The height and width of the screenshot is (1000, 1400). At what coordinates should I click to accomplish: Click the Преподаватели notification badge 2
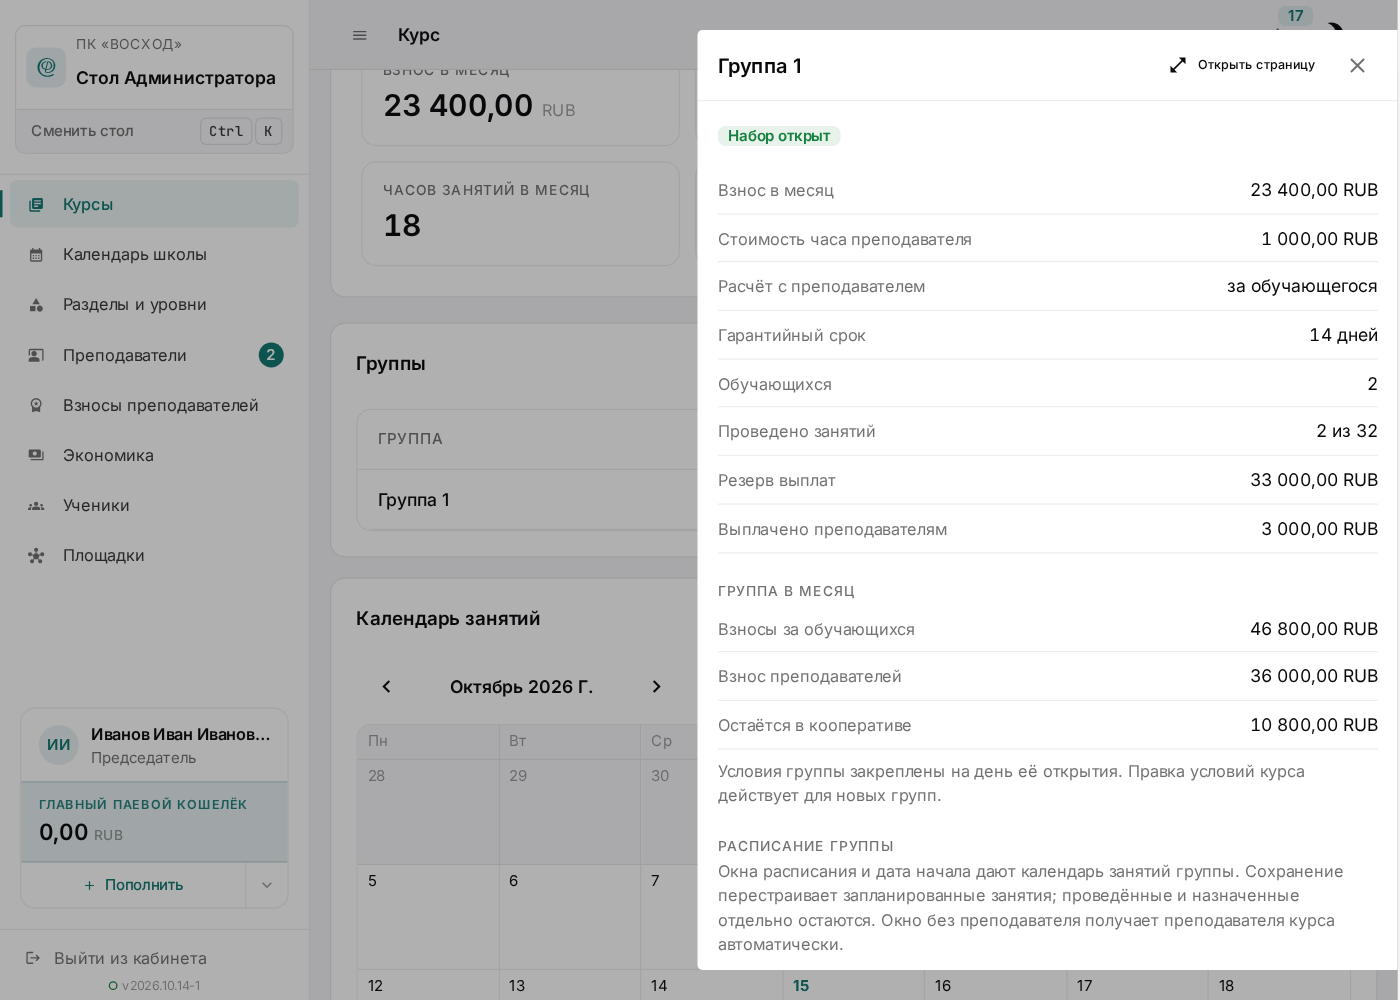pyautogui.click(x=271, y=355)
